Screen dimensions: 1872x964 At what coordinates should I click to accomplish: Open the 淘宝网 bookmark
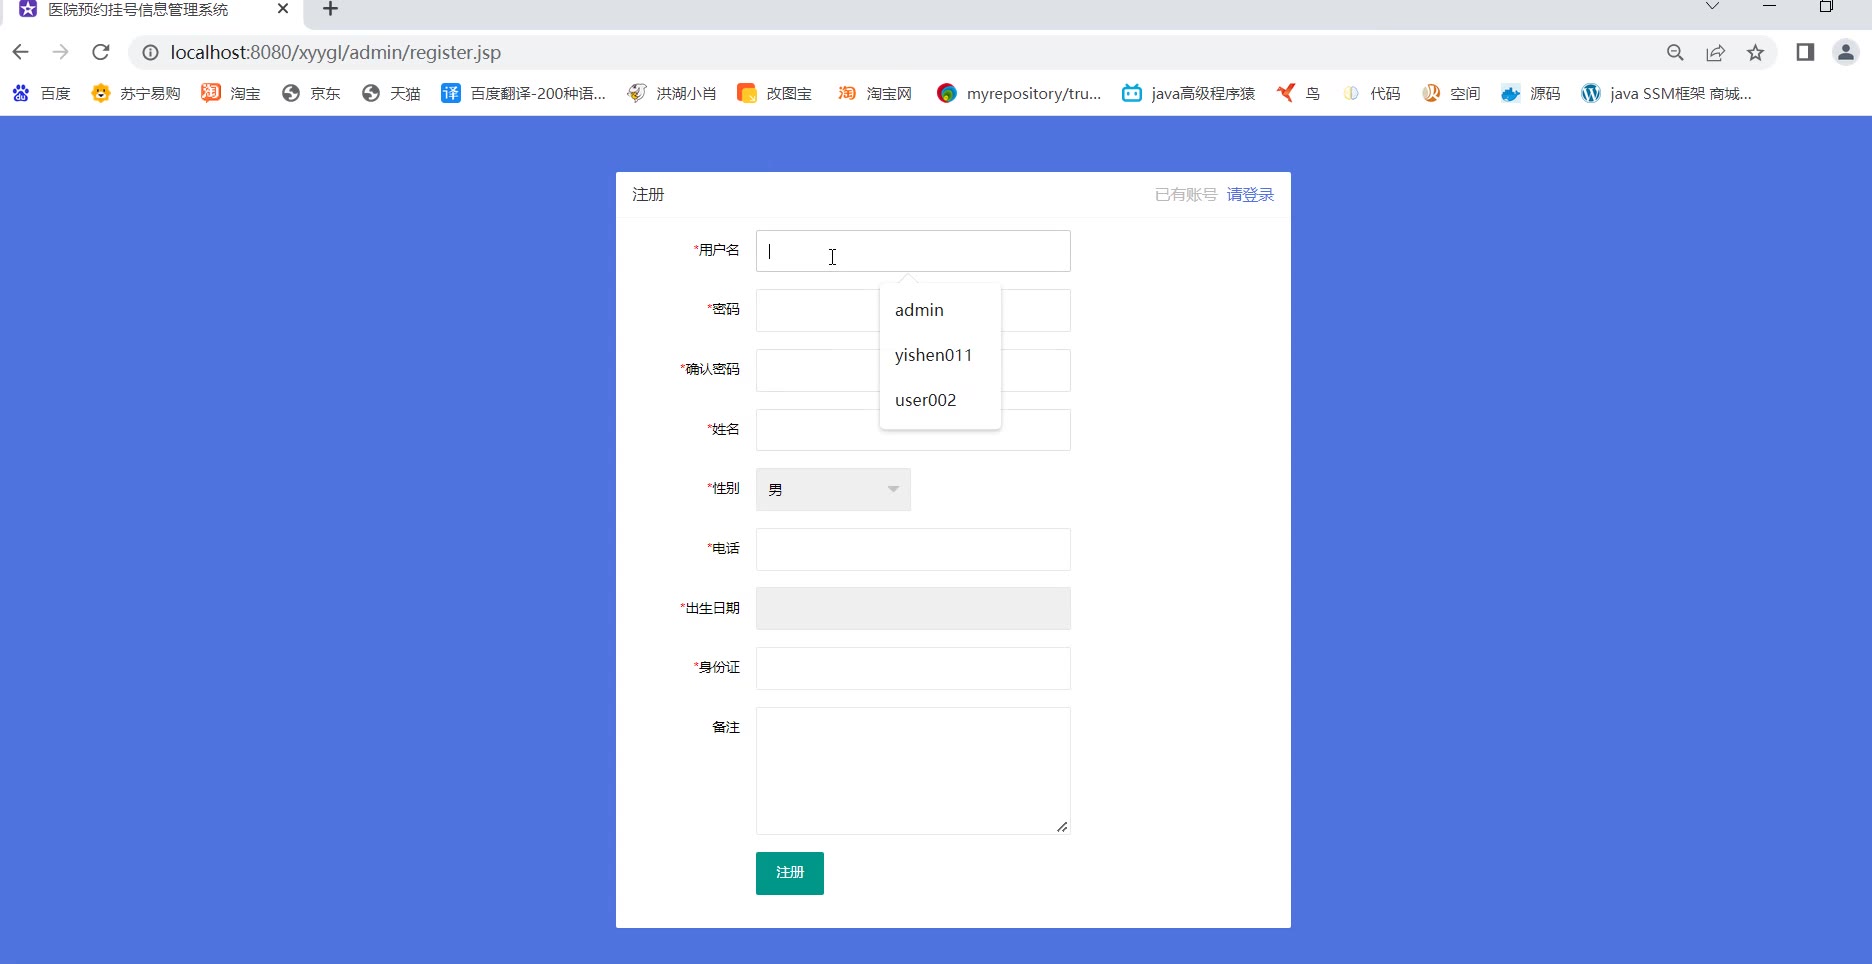coord(875,93)
